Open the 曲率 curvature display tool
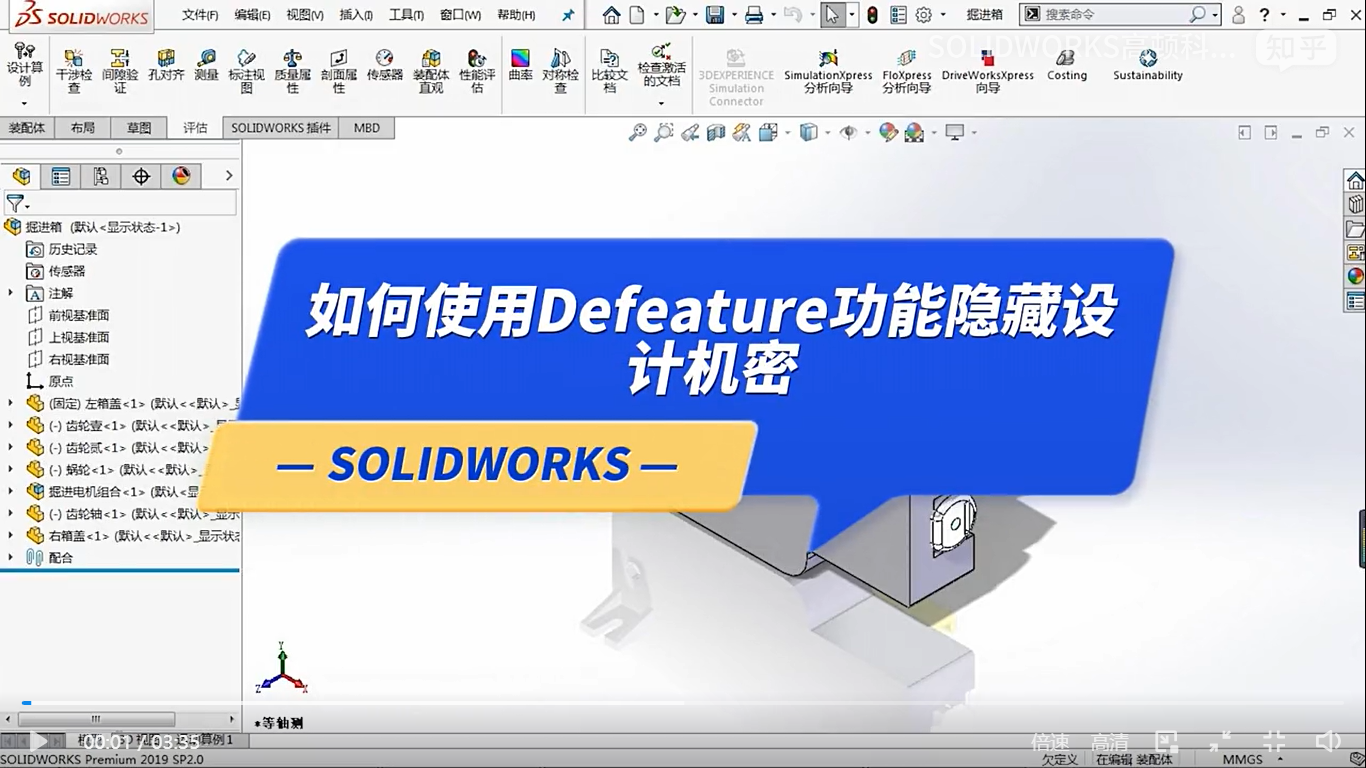The image size is (1366, 768). pyautogui.click(x=520, y=66)
